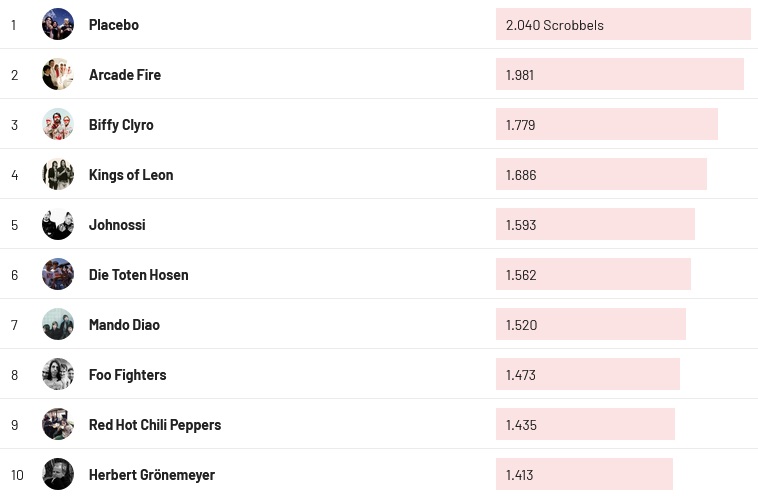Viewport: 758px width, 497px height.
Task: Click Placebo's artist avatar
Action: click(x=58, y=24)
